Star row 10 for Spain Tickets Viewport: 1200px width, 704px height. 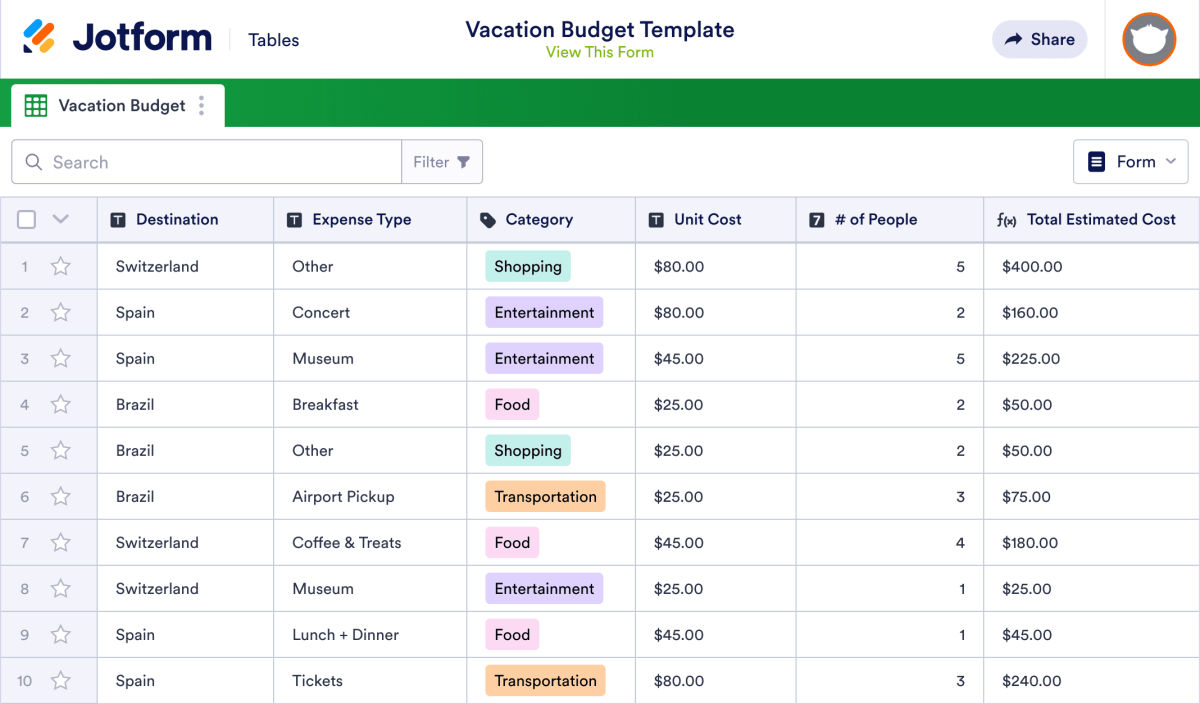coord(60,680)
